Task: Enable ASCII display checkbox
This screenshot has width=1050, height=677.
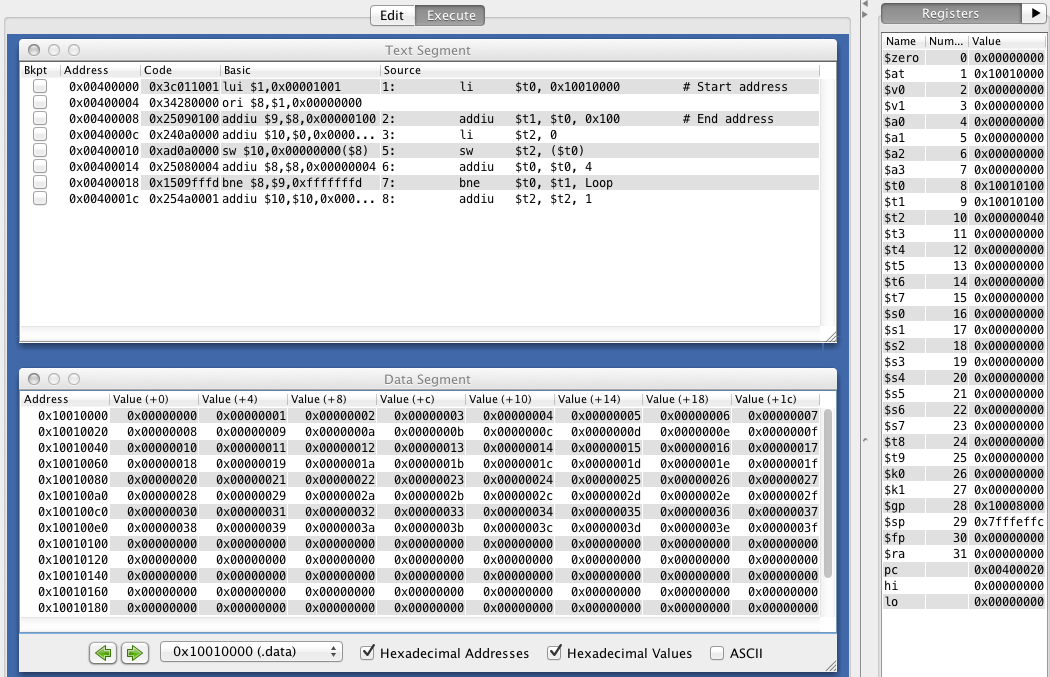Action: pos(717,653)
